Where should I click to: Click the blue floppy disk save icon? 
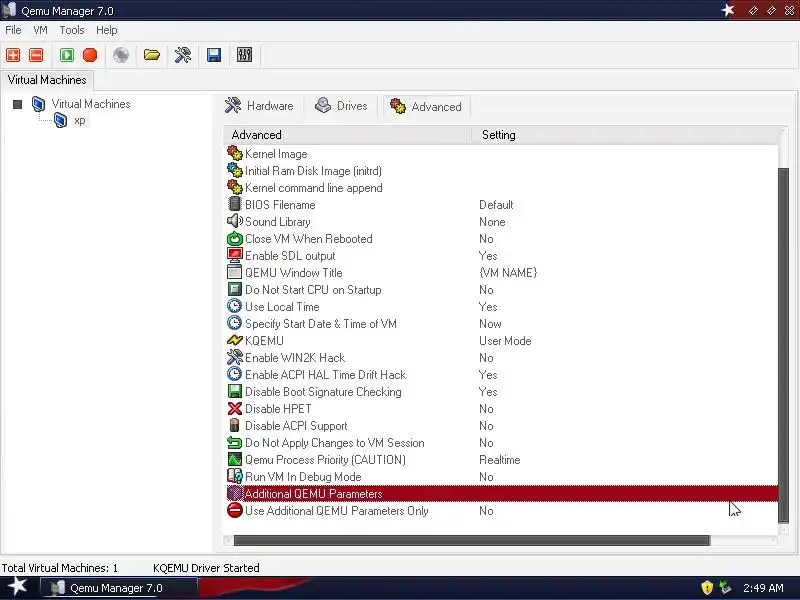[x=214, y=55]
